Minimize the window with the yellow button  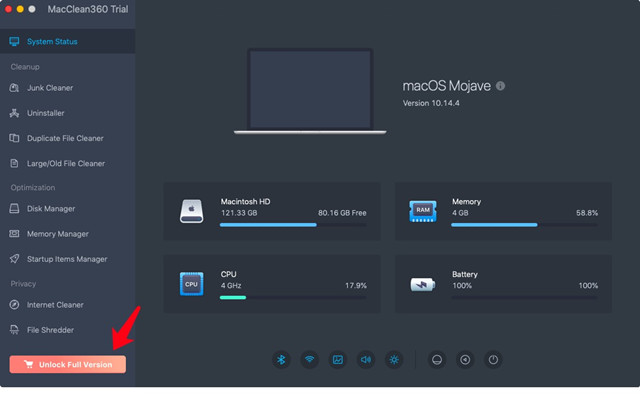pyautogui.click(x=20, y=9)
